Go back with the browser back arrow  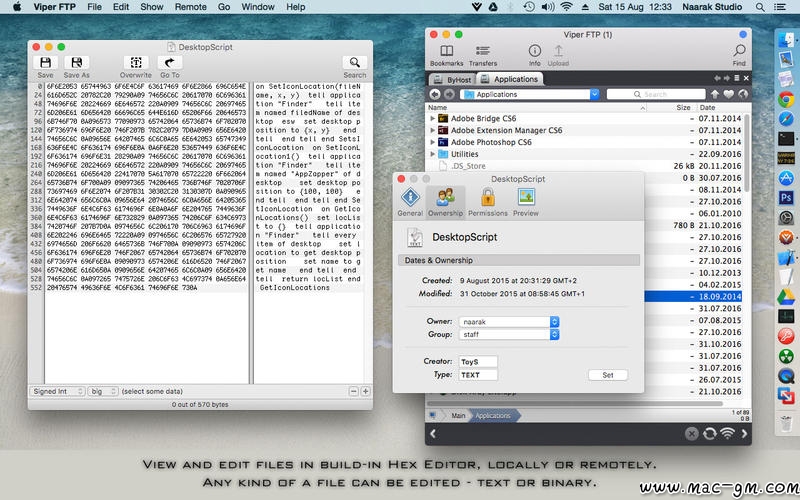click(435, 94)
